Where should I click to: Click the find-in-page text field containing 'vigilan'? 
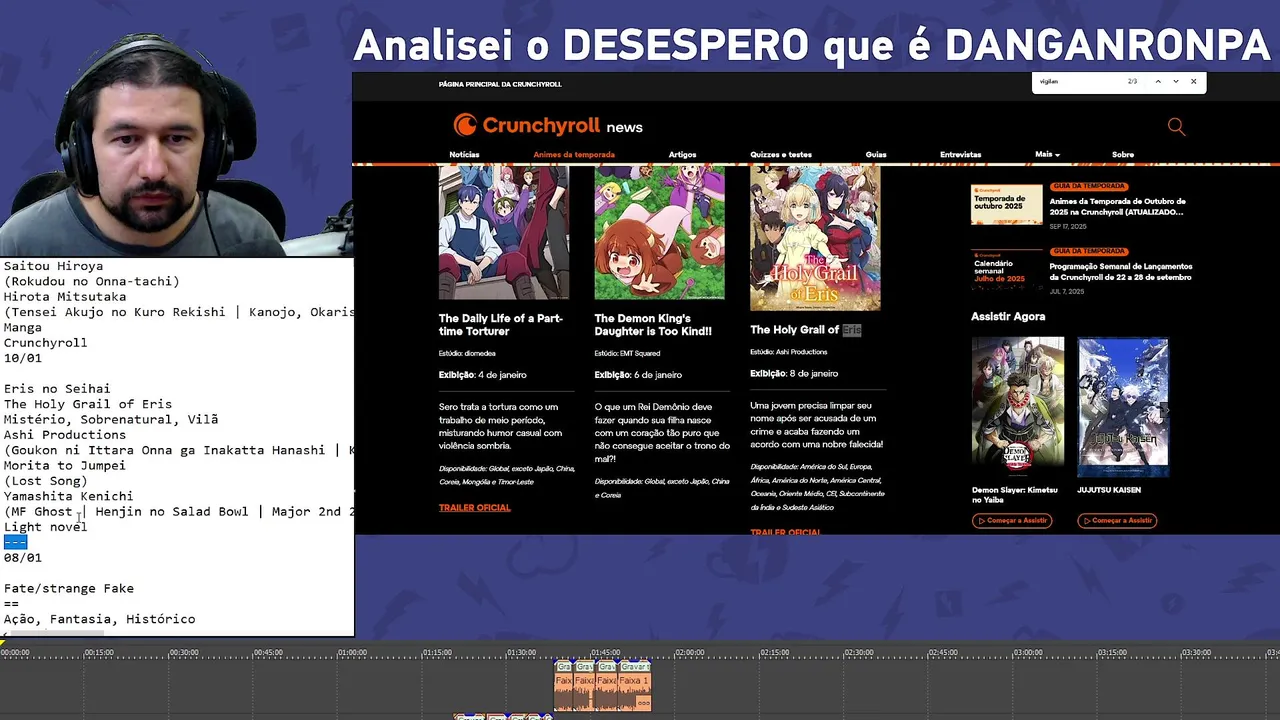pos(1080,81)
